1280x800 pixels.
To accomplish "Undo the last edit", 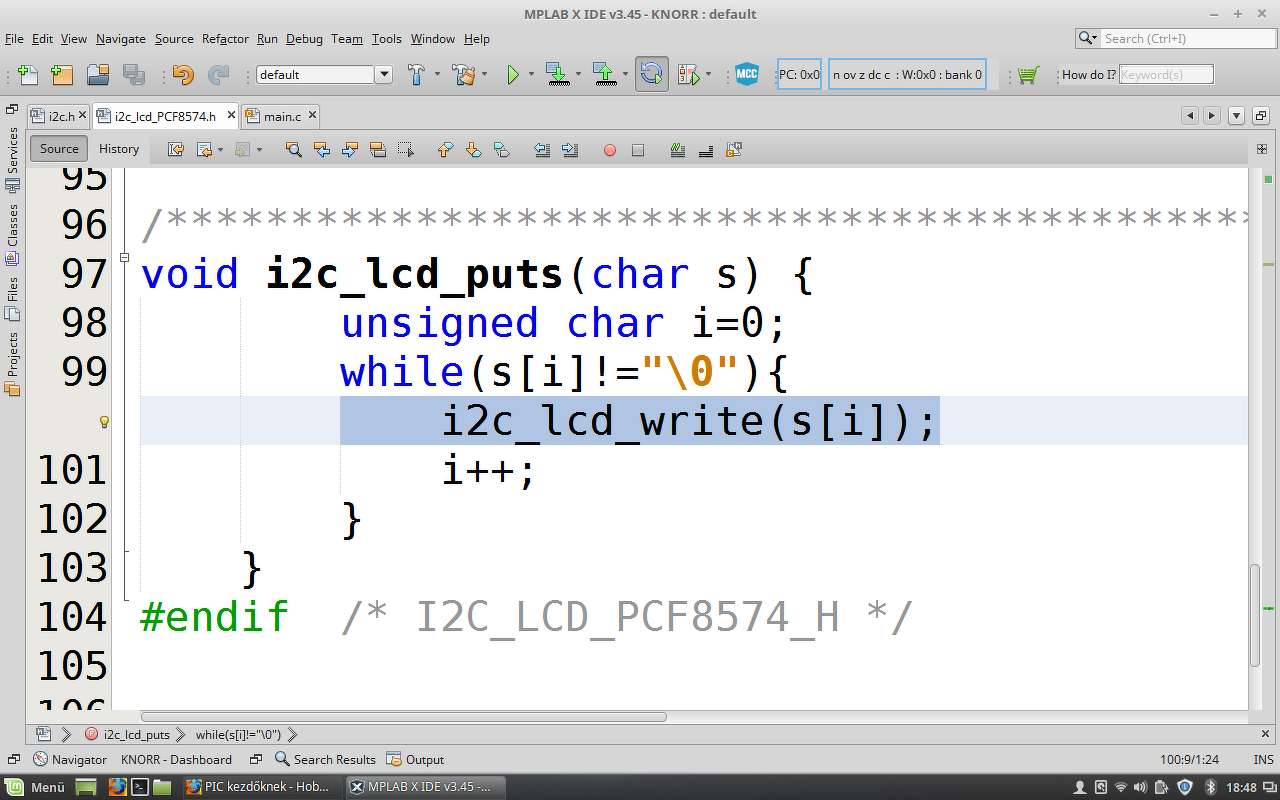I will pos(182,74).
